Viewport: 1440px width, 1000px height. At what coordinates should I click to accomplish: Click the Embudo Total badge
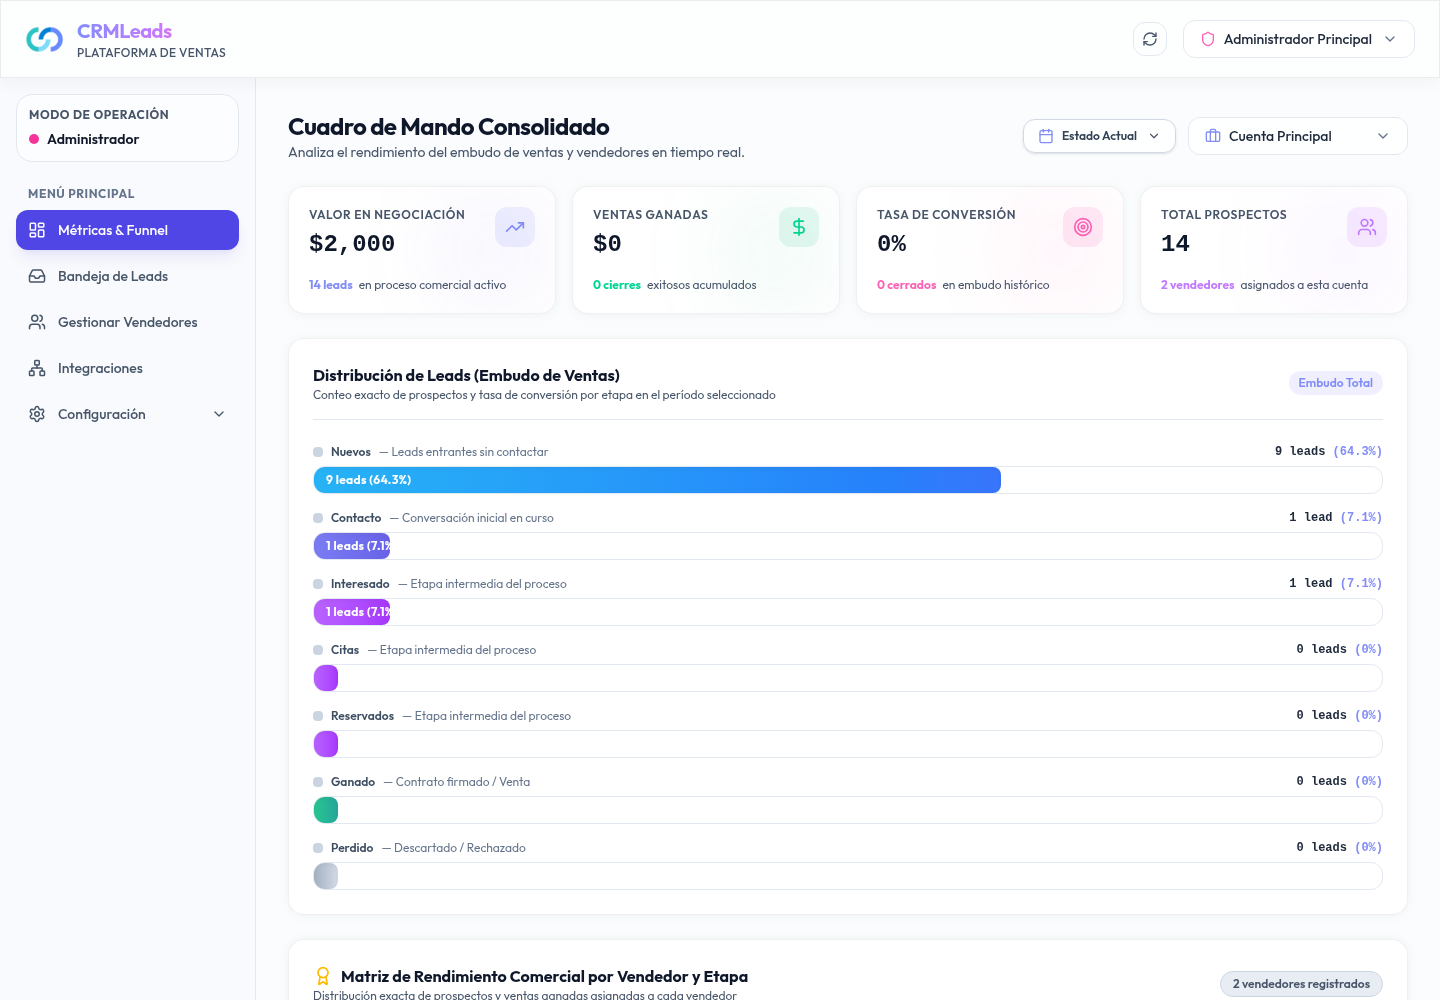click(x=1335, y=383)
